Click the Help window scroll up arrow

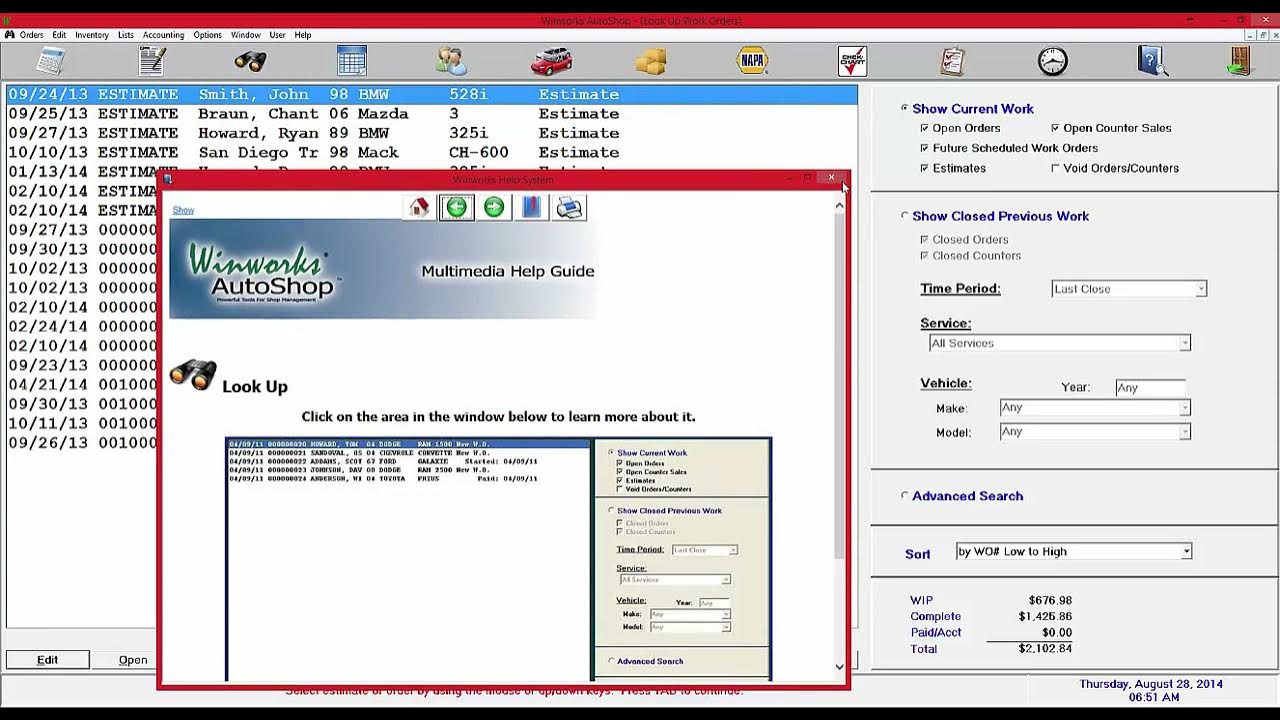[x=839, y=205]
